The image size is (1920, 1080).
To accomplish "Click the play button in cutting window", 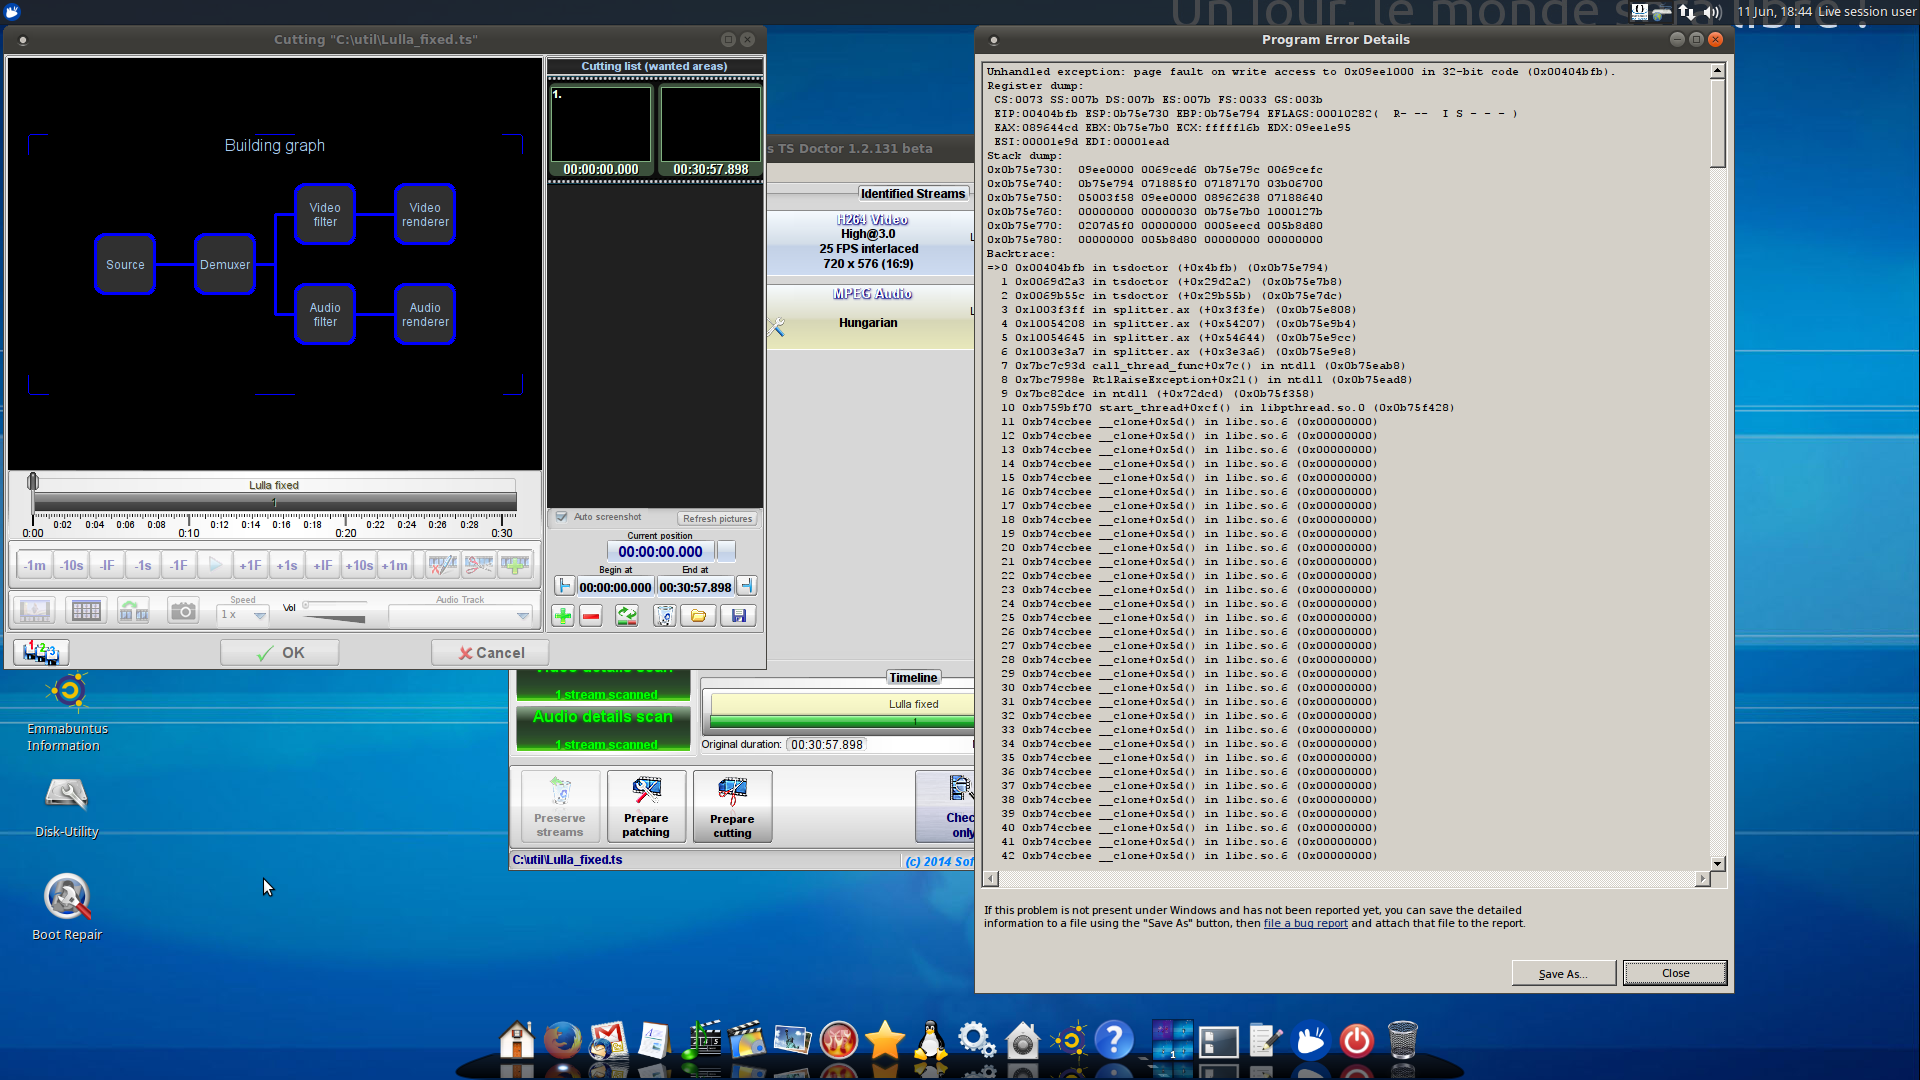I will click(x=215, y=565).
